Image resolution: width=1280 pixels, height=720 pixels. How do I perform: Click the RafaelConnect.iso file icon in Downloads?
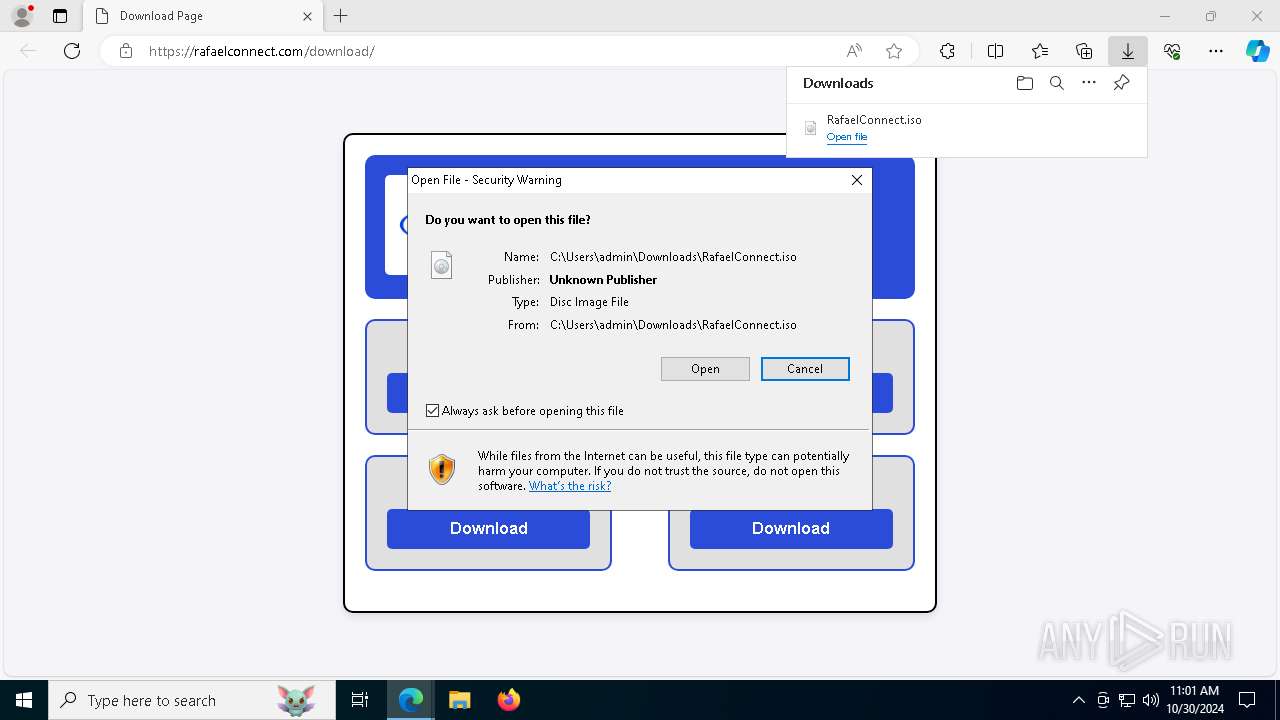pyautogui.click(x=811, y=128)
